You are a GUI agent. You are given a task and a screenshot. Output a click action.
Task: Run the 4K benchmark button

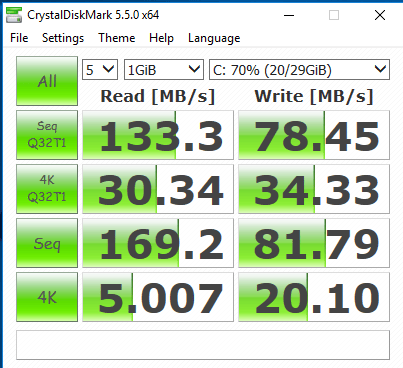tap(47, 297)
